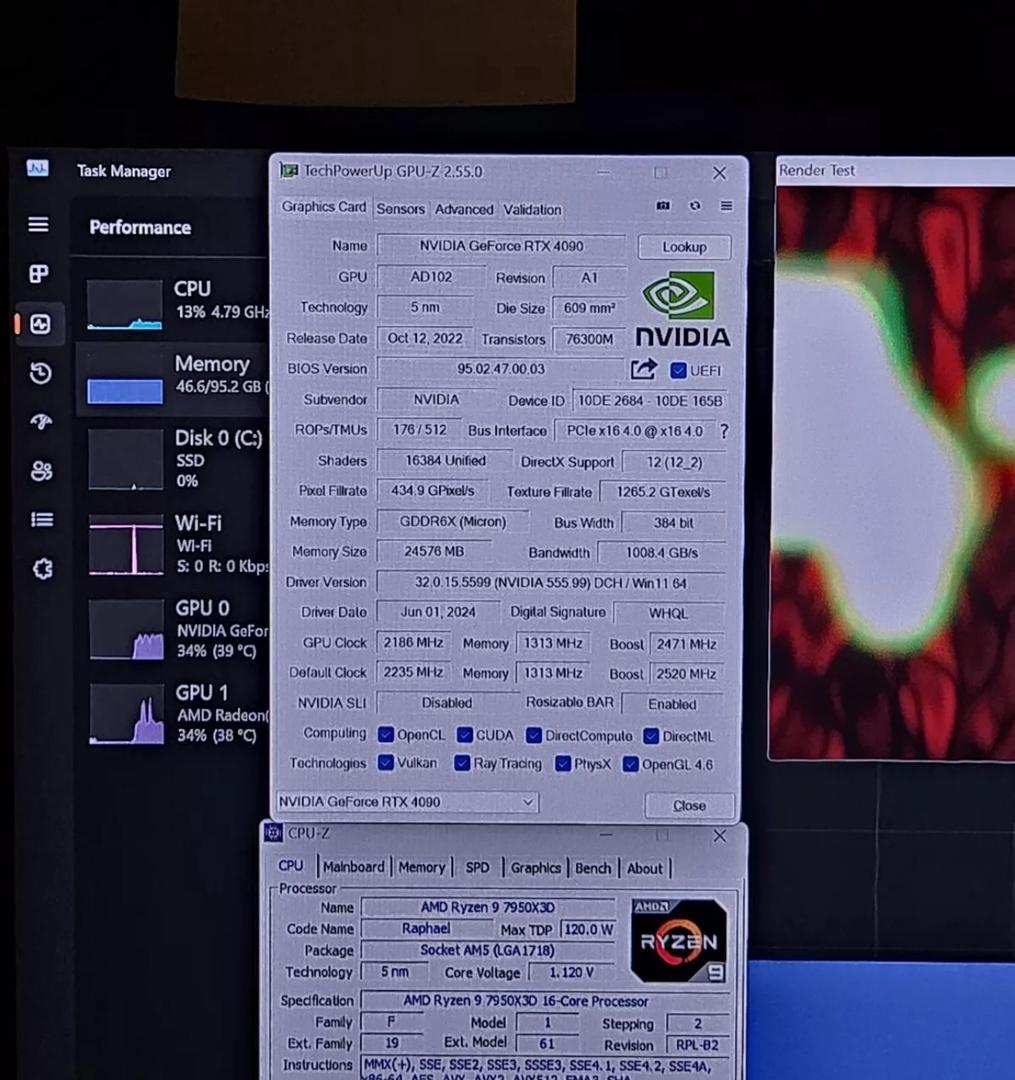Open App history in Task Manager sidebar

point(41,373)
